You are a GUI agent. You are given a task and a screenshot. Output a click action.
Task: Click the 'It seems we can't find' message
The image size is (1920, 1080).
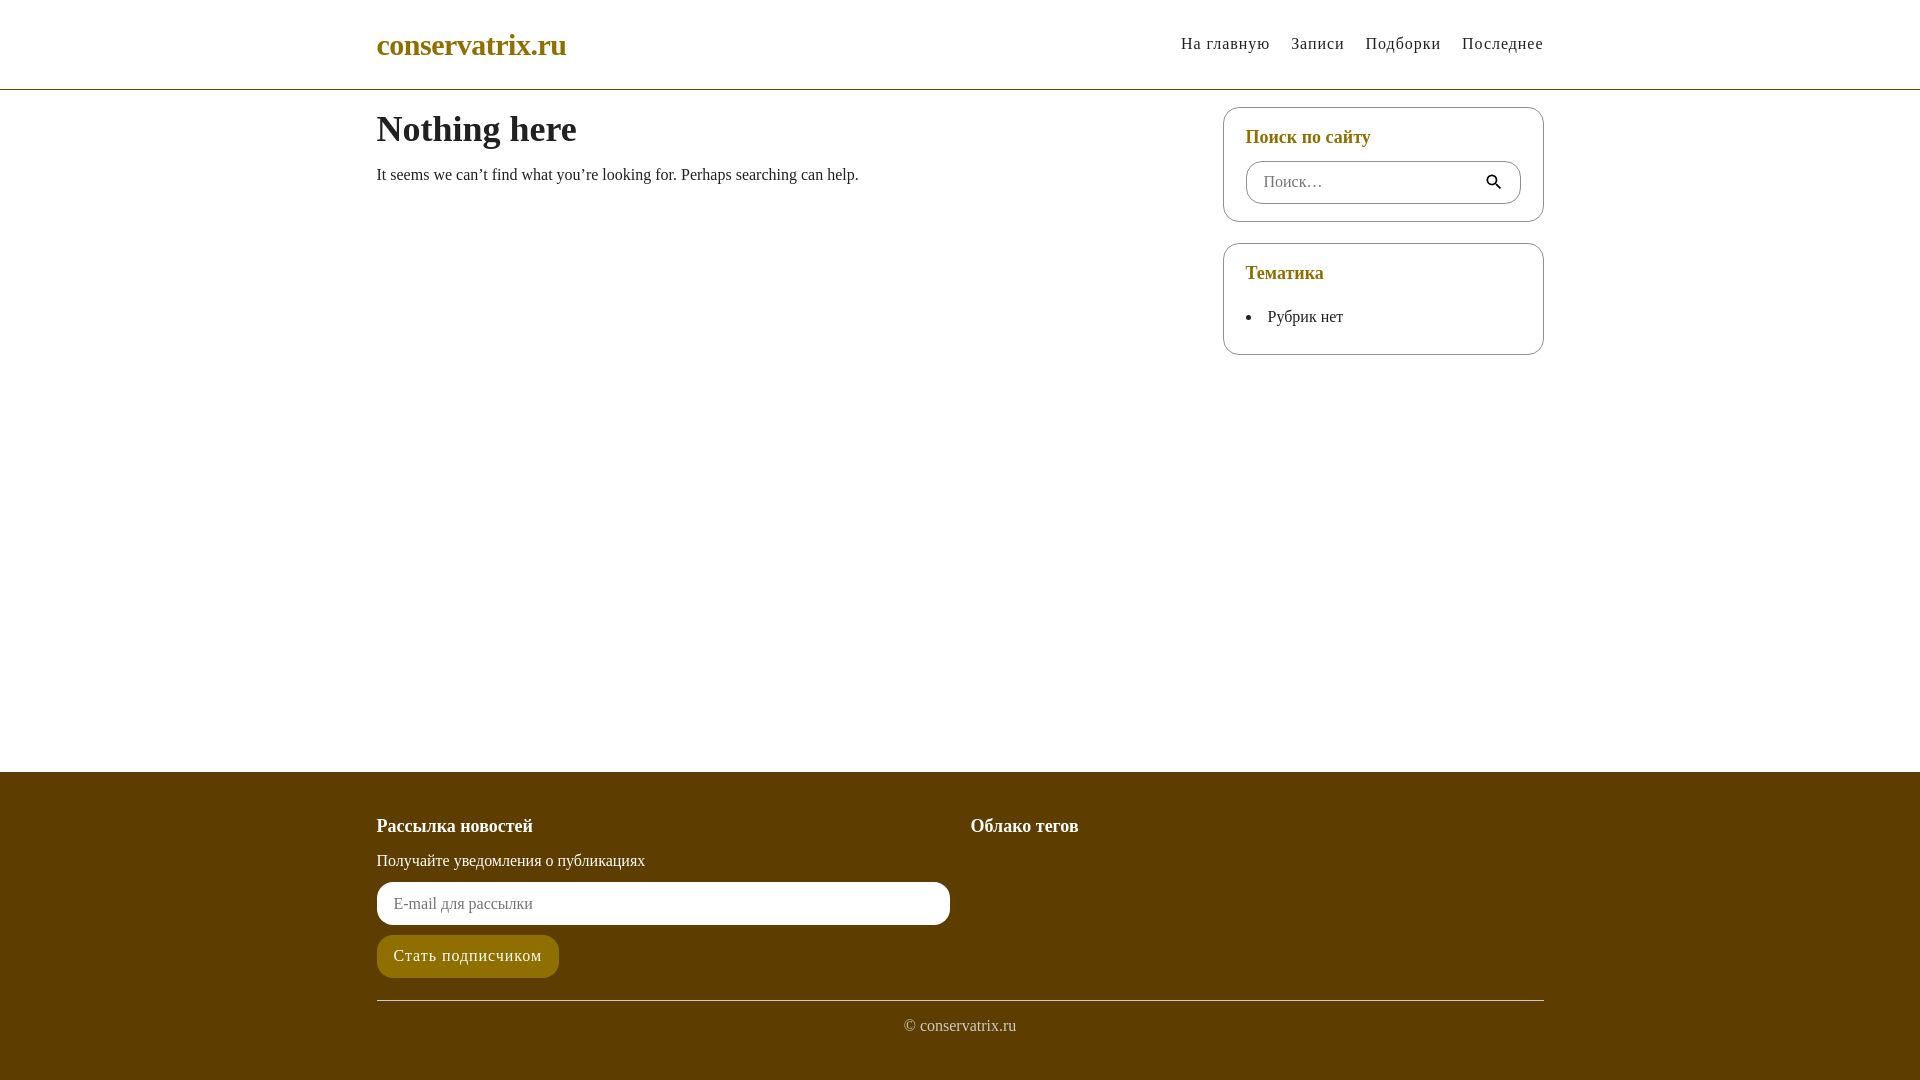tap(617, 175)
